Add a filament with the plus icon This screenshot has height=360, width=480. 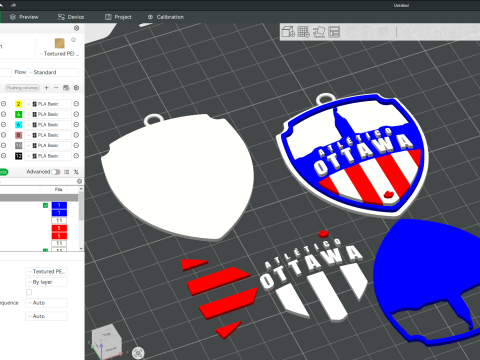pos(46,88)
